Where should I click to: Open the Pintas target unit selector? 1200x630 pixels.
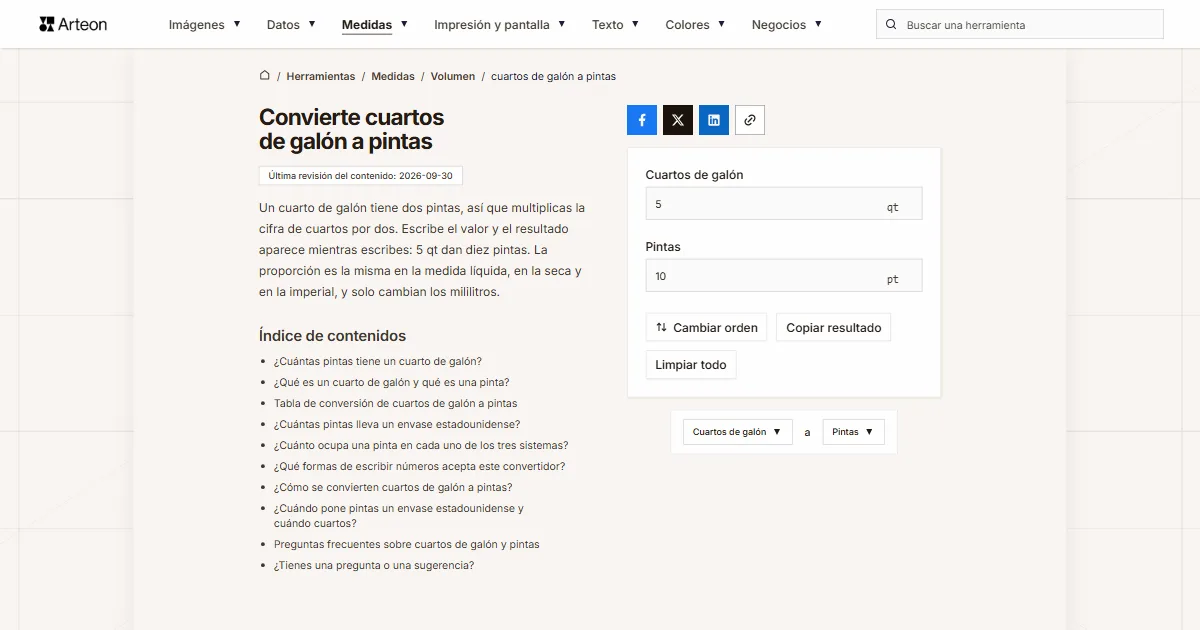click(854, 432)
